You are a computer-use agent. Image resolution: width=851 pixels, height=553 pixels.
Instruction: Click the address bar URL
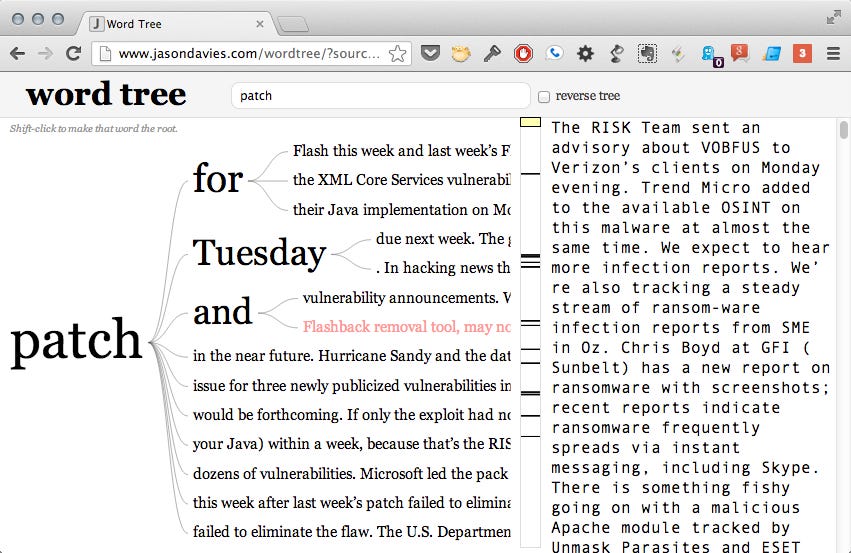[x=249, y=53]
